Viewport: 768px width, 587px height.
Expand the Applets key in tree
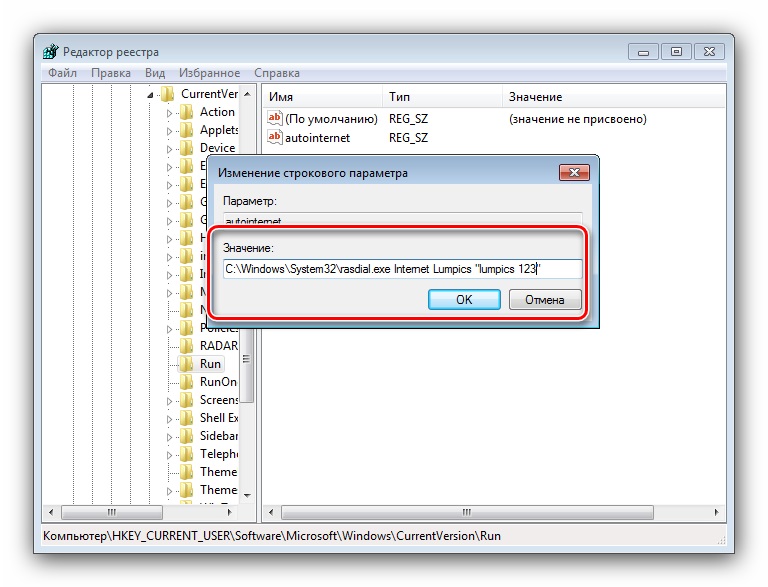pos(169,131)
